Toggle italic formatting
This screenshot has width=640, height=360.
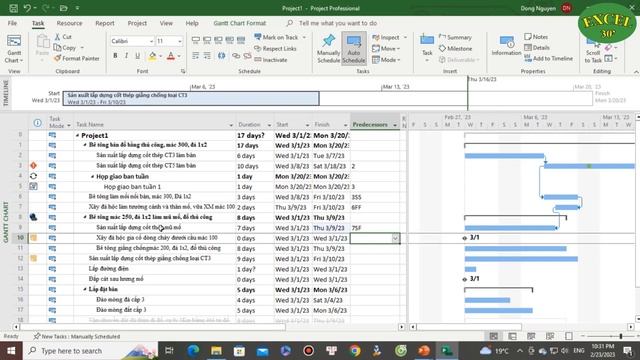[x=127, y=56]
